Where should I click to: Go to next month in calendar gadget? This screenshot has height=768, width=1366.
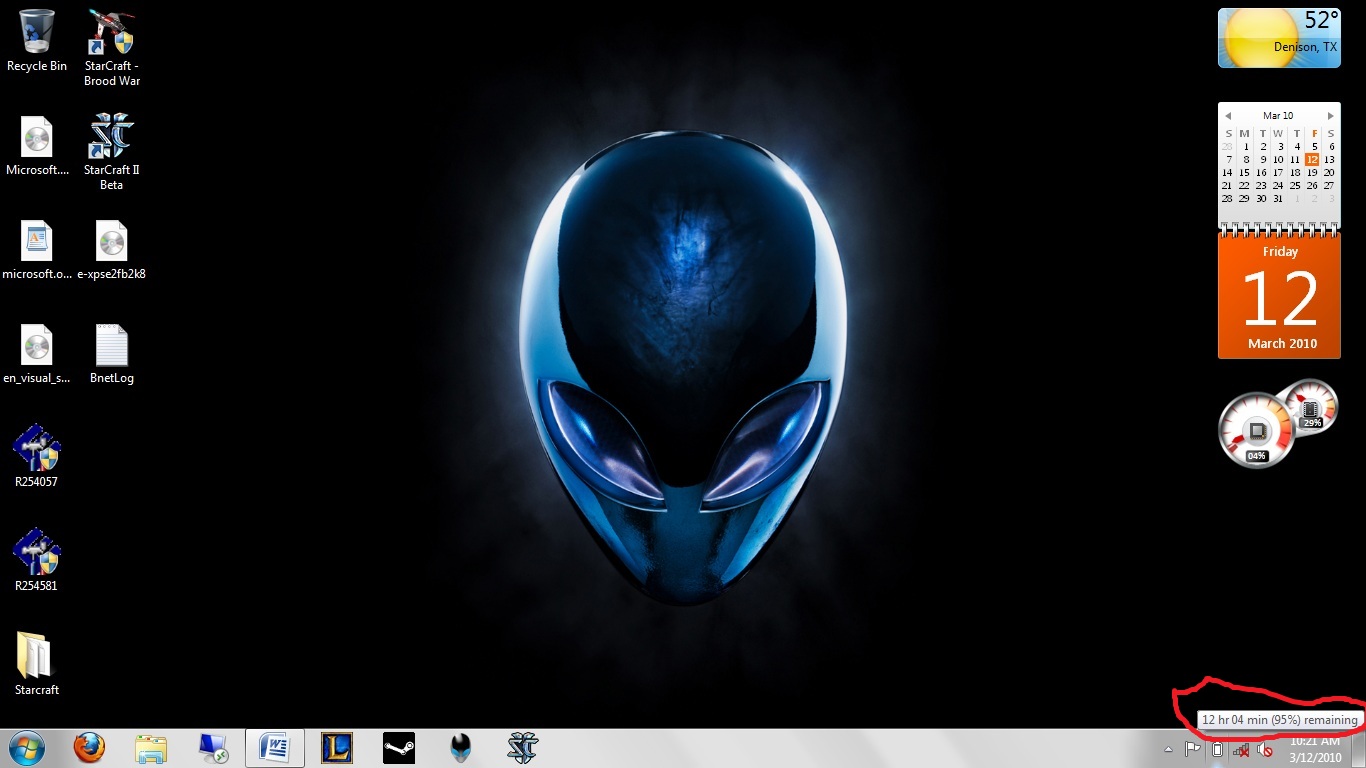pos(1330,116)
